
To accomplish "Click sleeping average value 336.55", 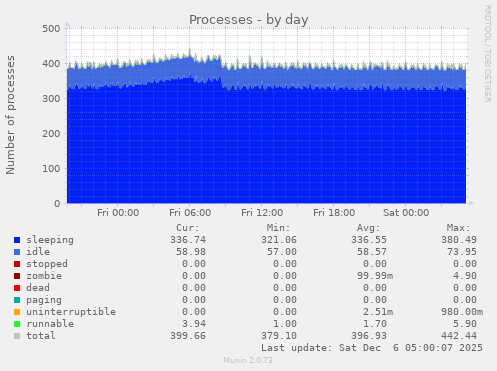I will [x=369, y=240].
